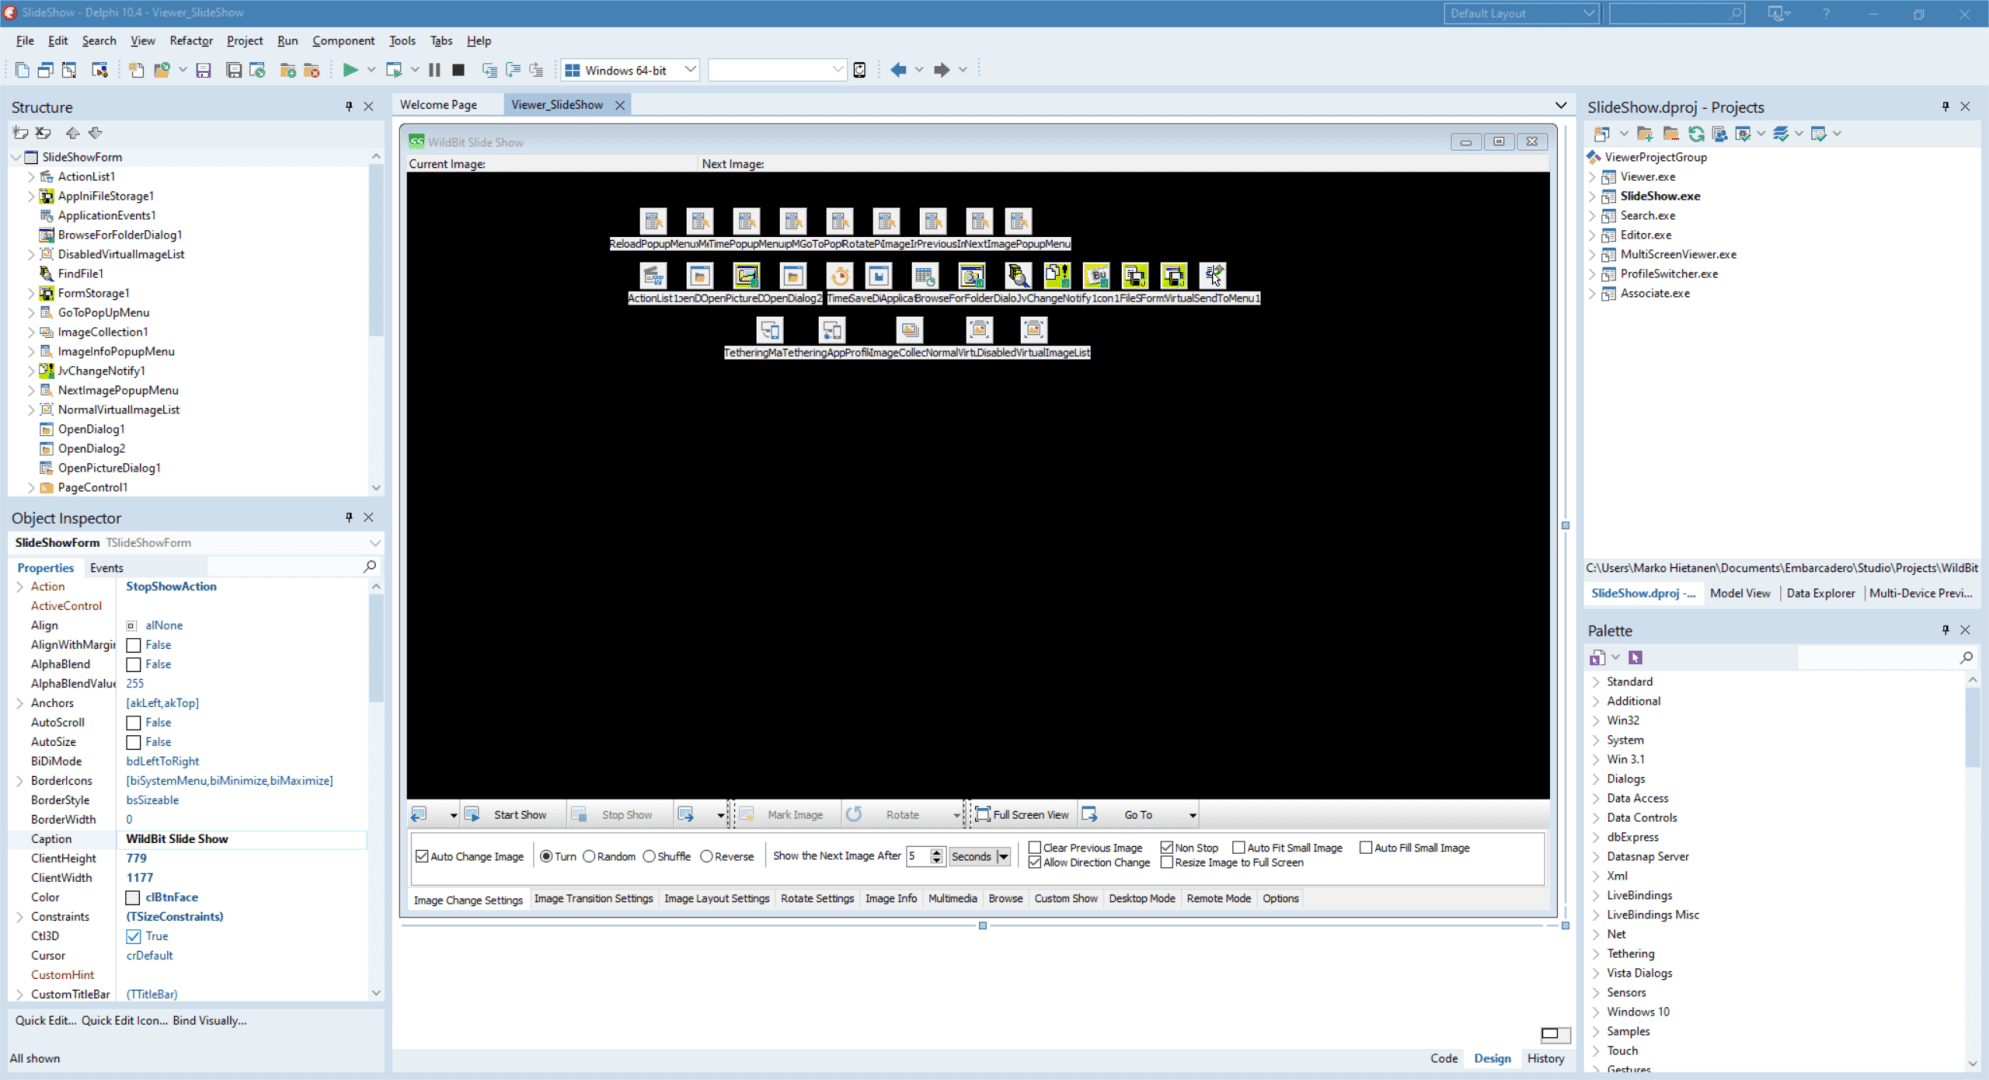Image resolution: width=1989 pixels, height=1080 pixels.
Task: Select the ActionList1 component icon on form
Action: 653,275
